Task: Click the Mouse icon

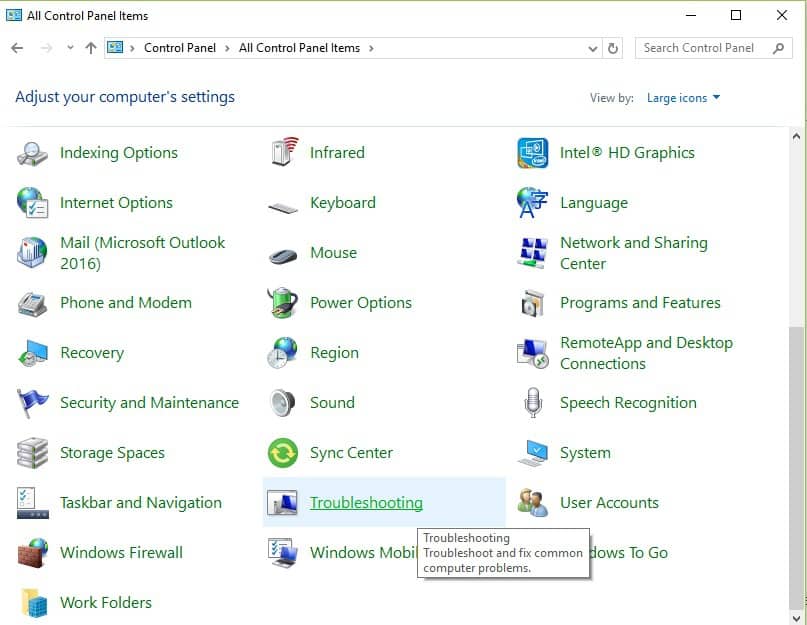Action: [x=283, y=256]
